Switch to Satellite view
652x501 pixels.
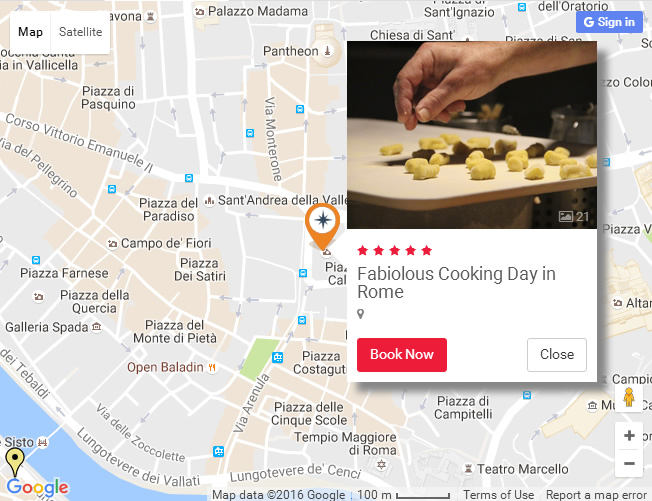(x=80, y=32)
